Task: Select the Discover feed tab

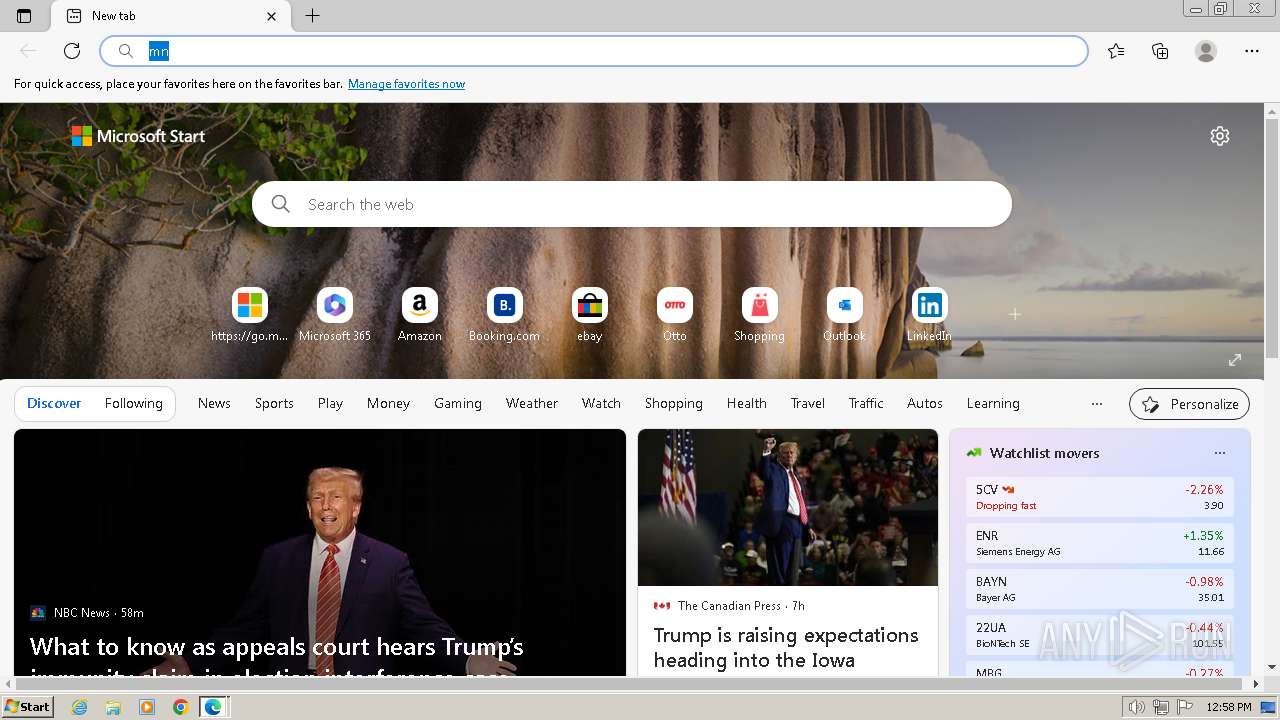Action: click(54, 403)
